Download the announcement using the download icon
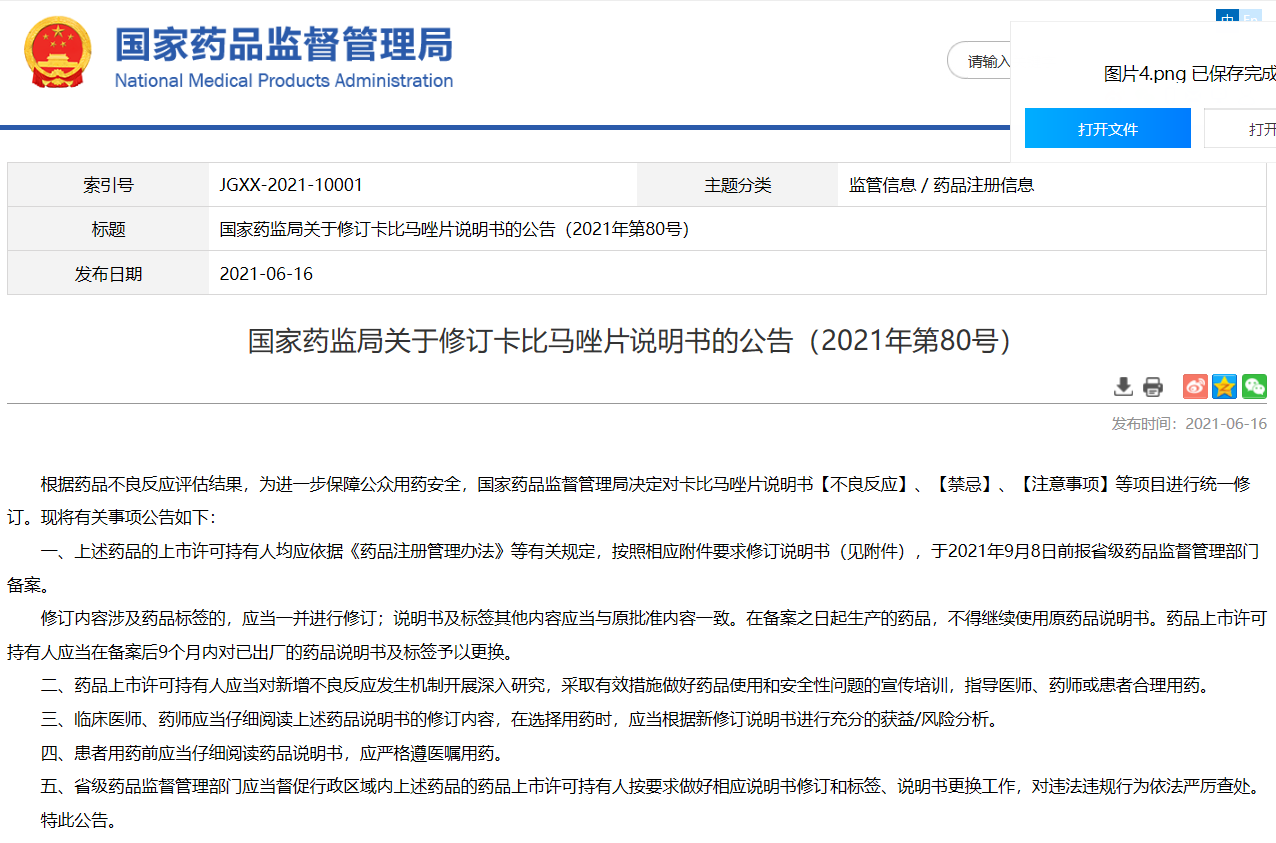This screenshot has width=1276, height=843. point(1124,387)
